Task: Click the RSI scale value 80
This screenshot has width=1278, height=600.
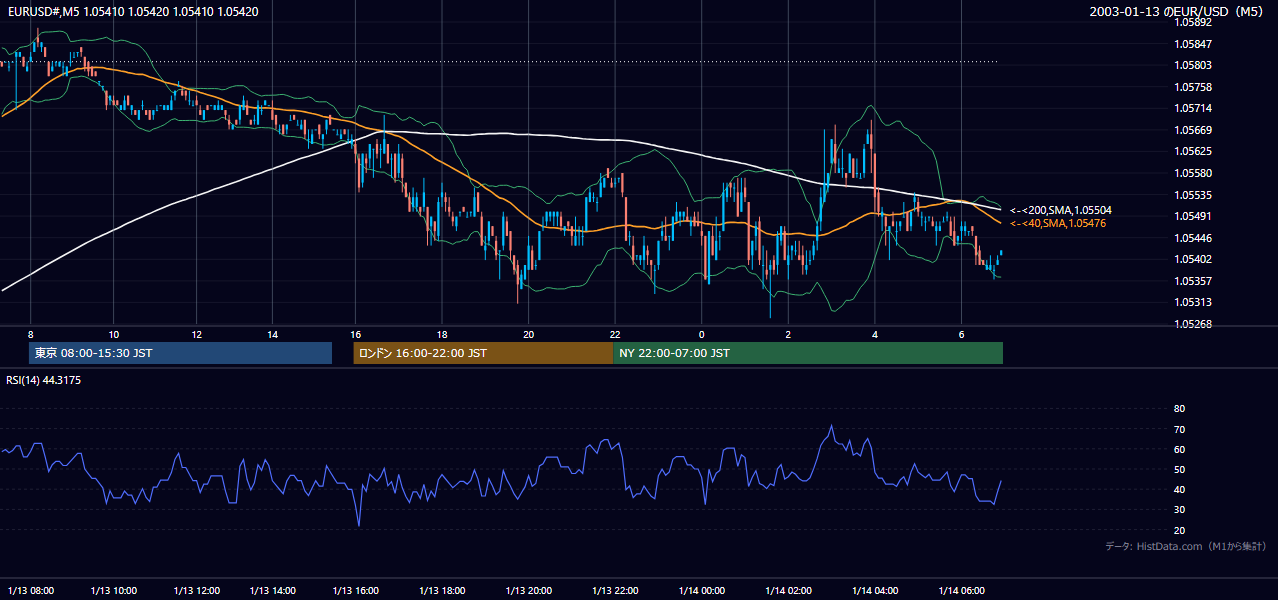Action: click(x=1179, y=409)
